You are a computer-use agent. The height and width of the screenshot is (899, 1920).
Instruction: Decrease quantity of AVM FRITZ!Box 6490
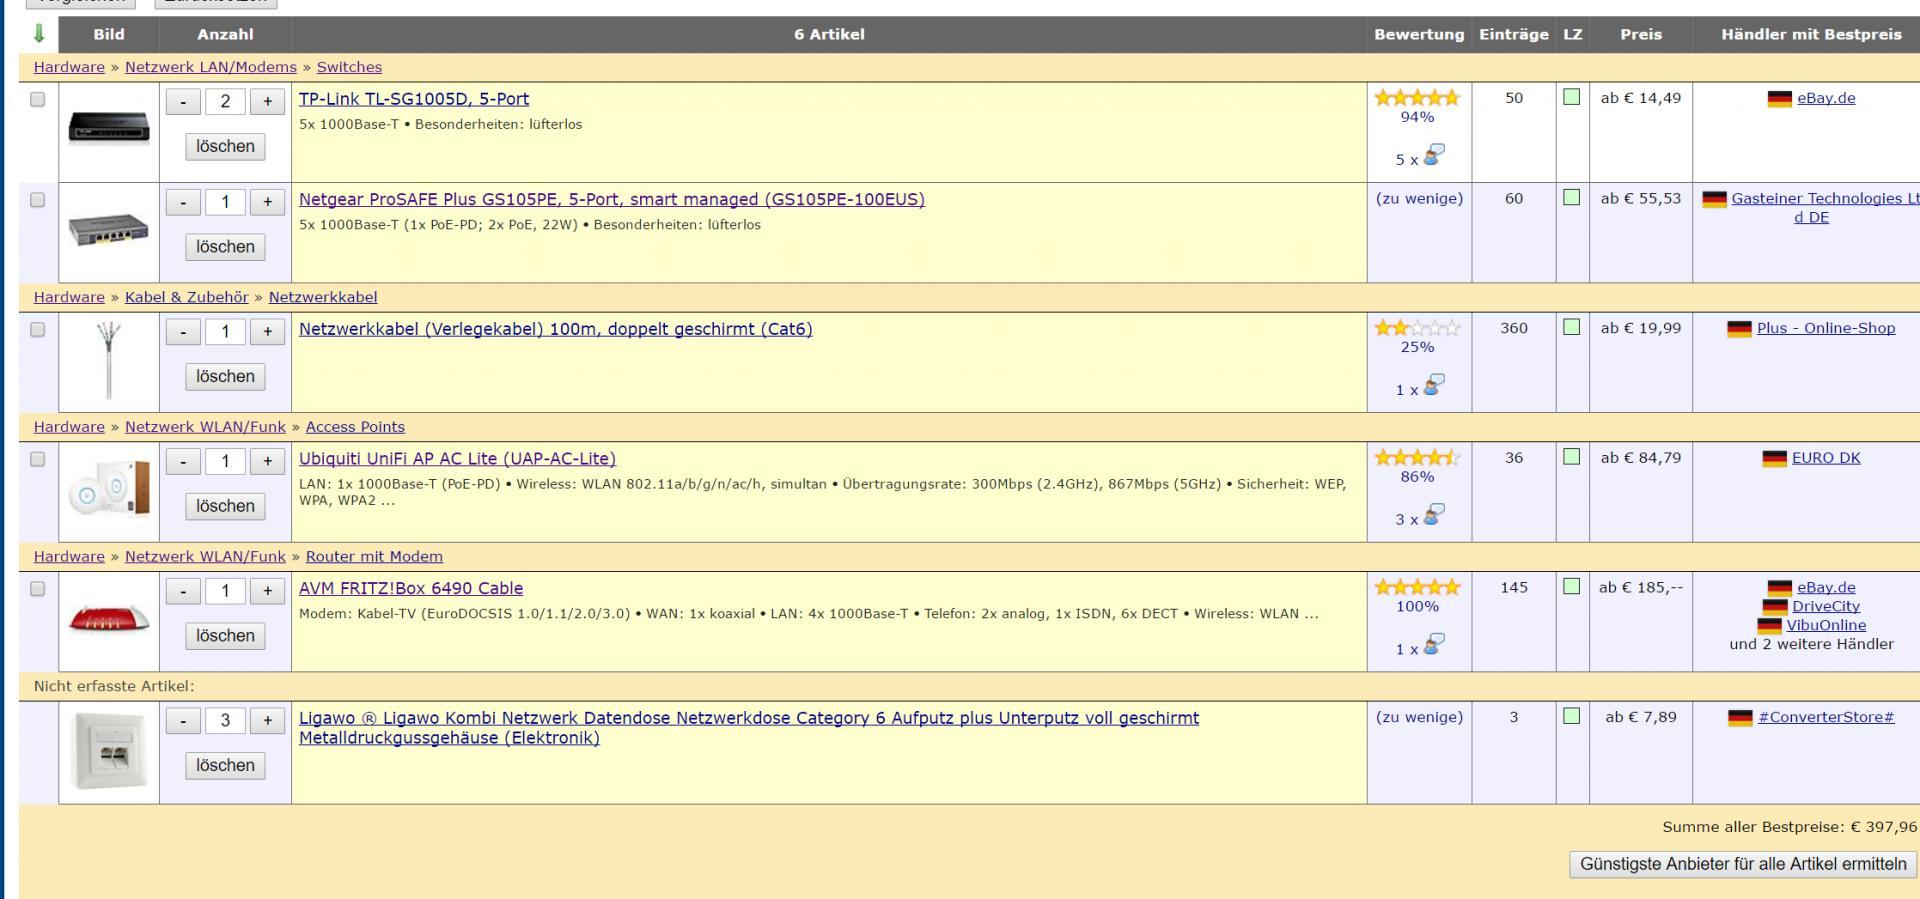[x=183, y=591]
